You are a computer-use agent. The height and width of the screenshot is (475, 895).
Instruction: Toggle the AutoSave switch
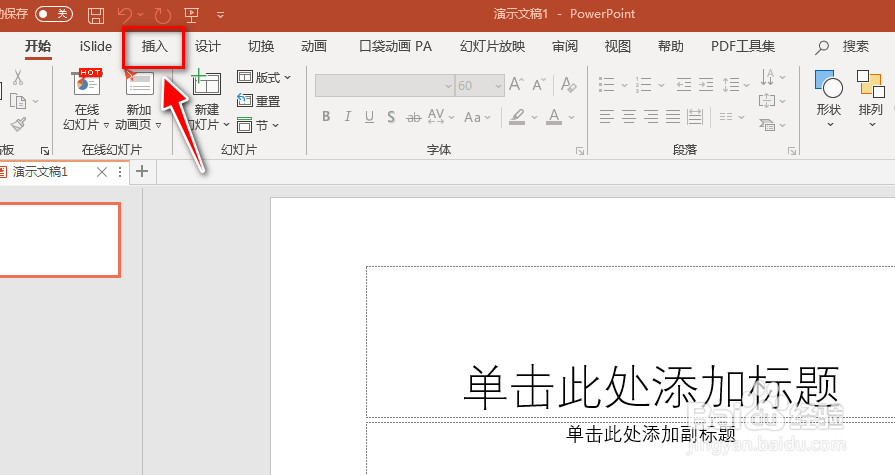[x=54, y=14]
